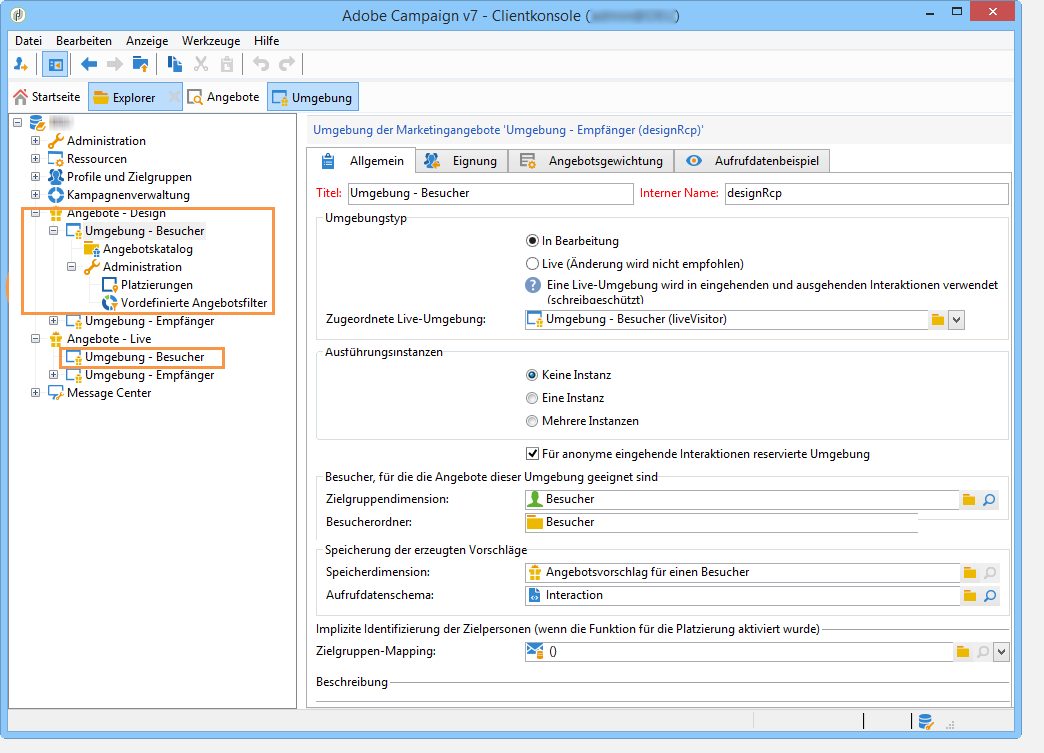Select Kampagnenverwaltung in the tree
Image resolution: width=1044 pixels, height=753 pixels.
[128, 194]
